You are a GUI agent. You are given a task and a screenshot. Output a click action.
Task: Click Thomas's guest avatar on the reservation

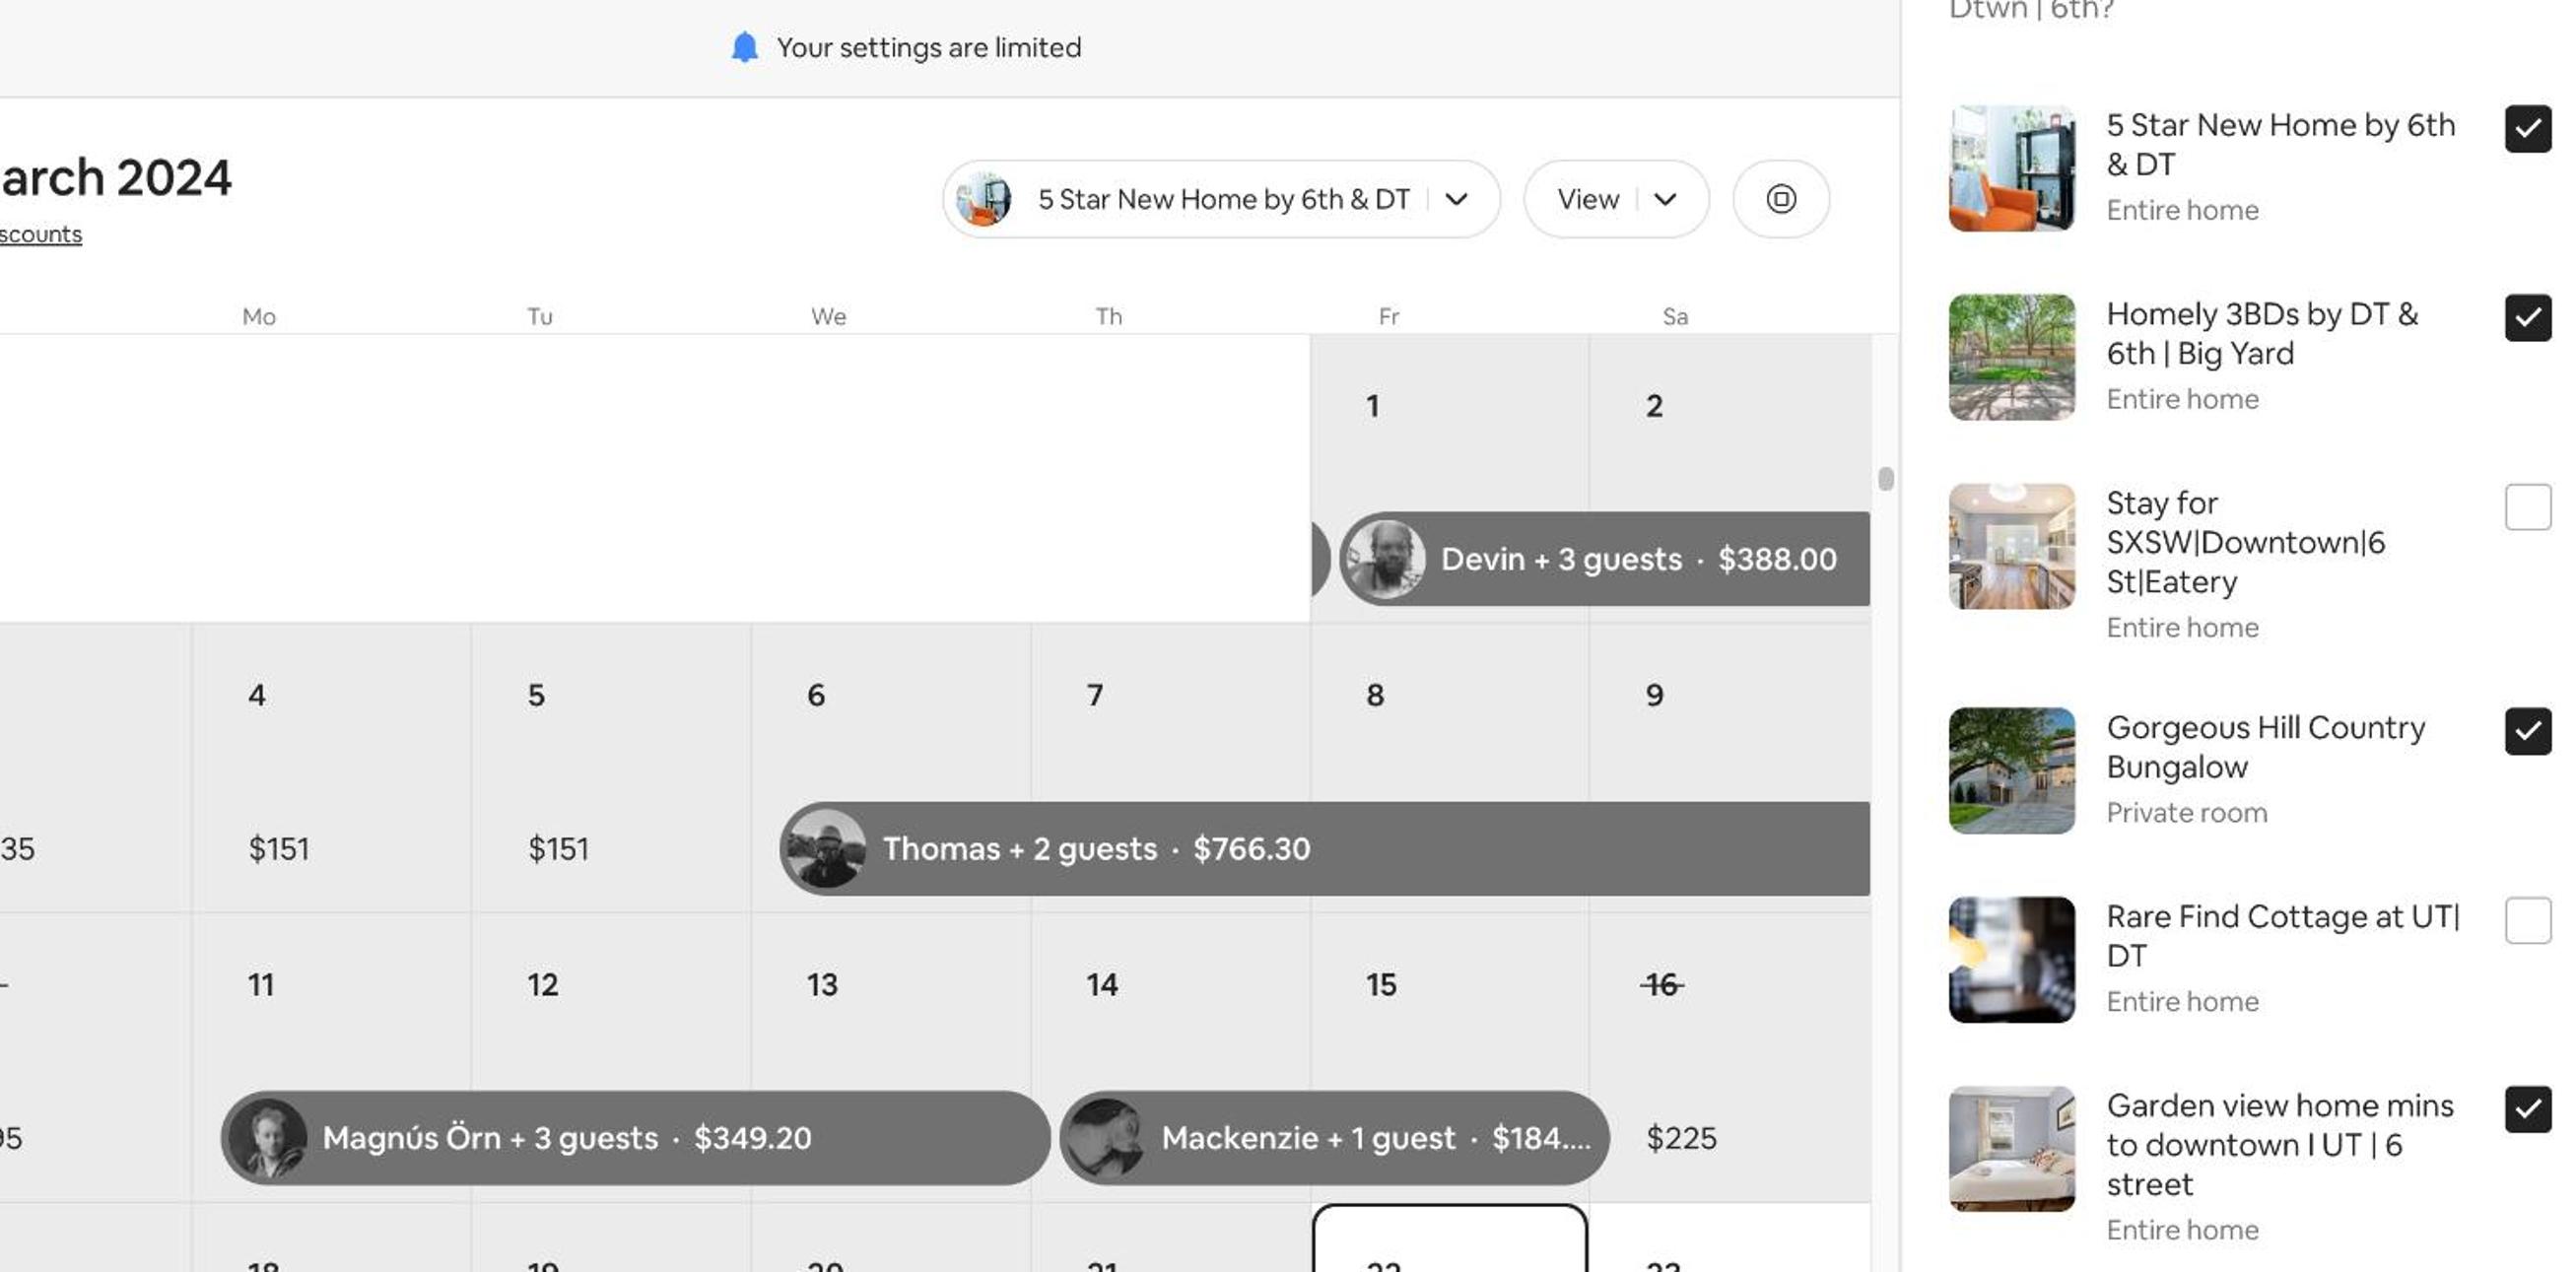[x=826, y=848]
